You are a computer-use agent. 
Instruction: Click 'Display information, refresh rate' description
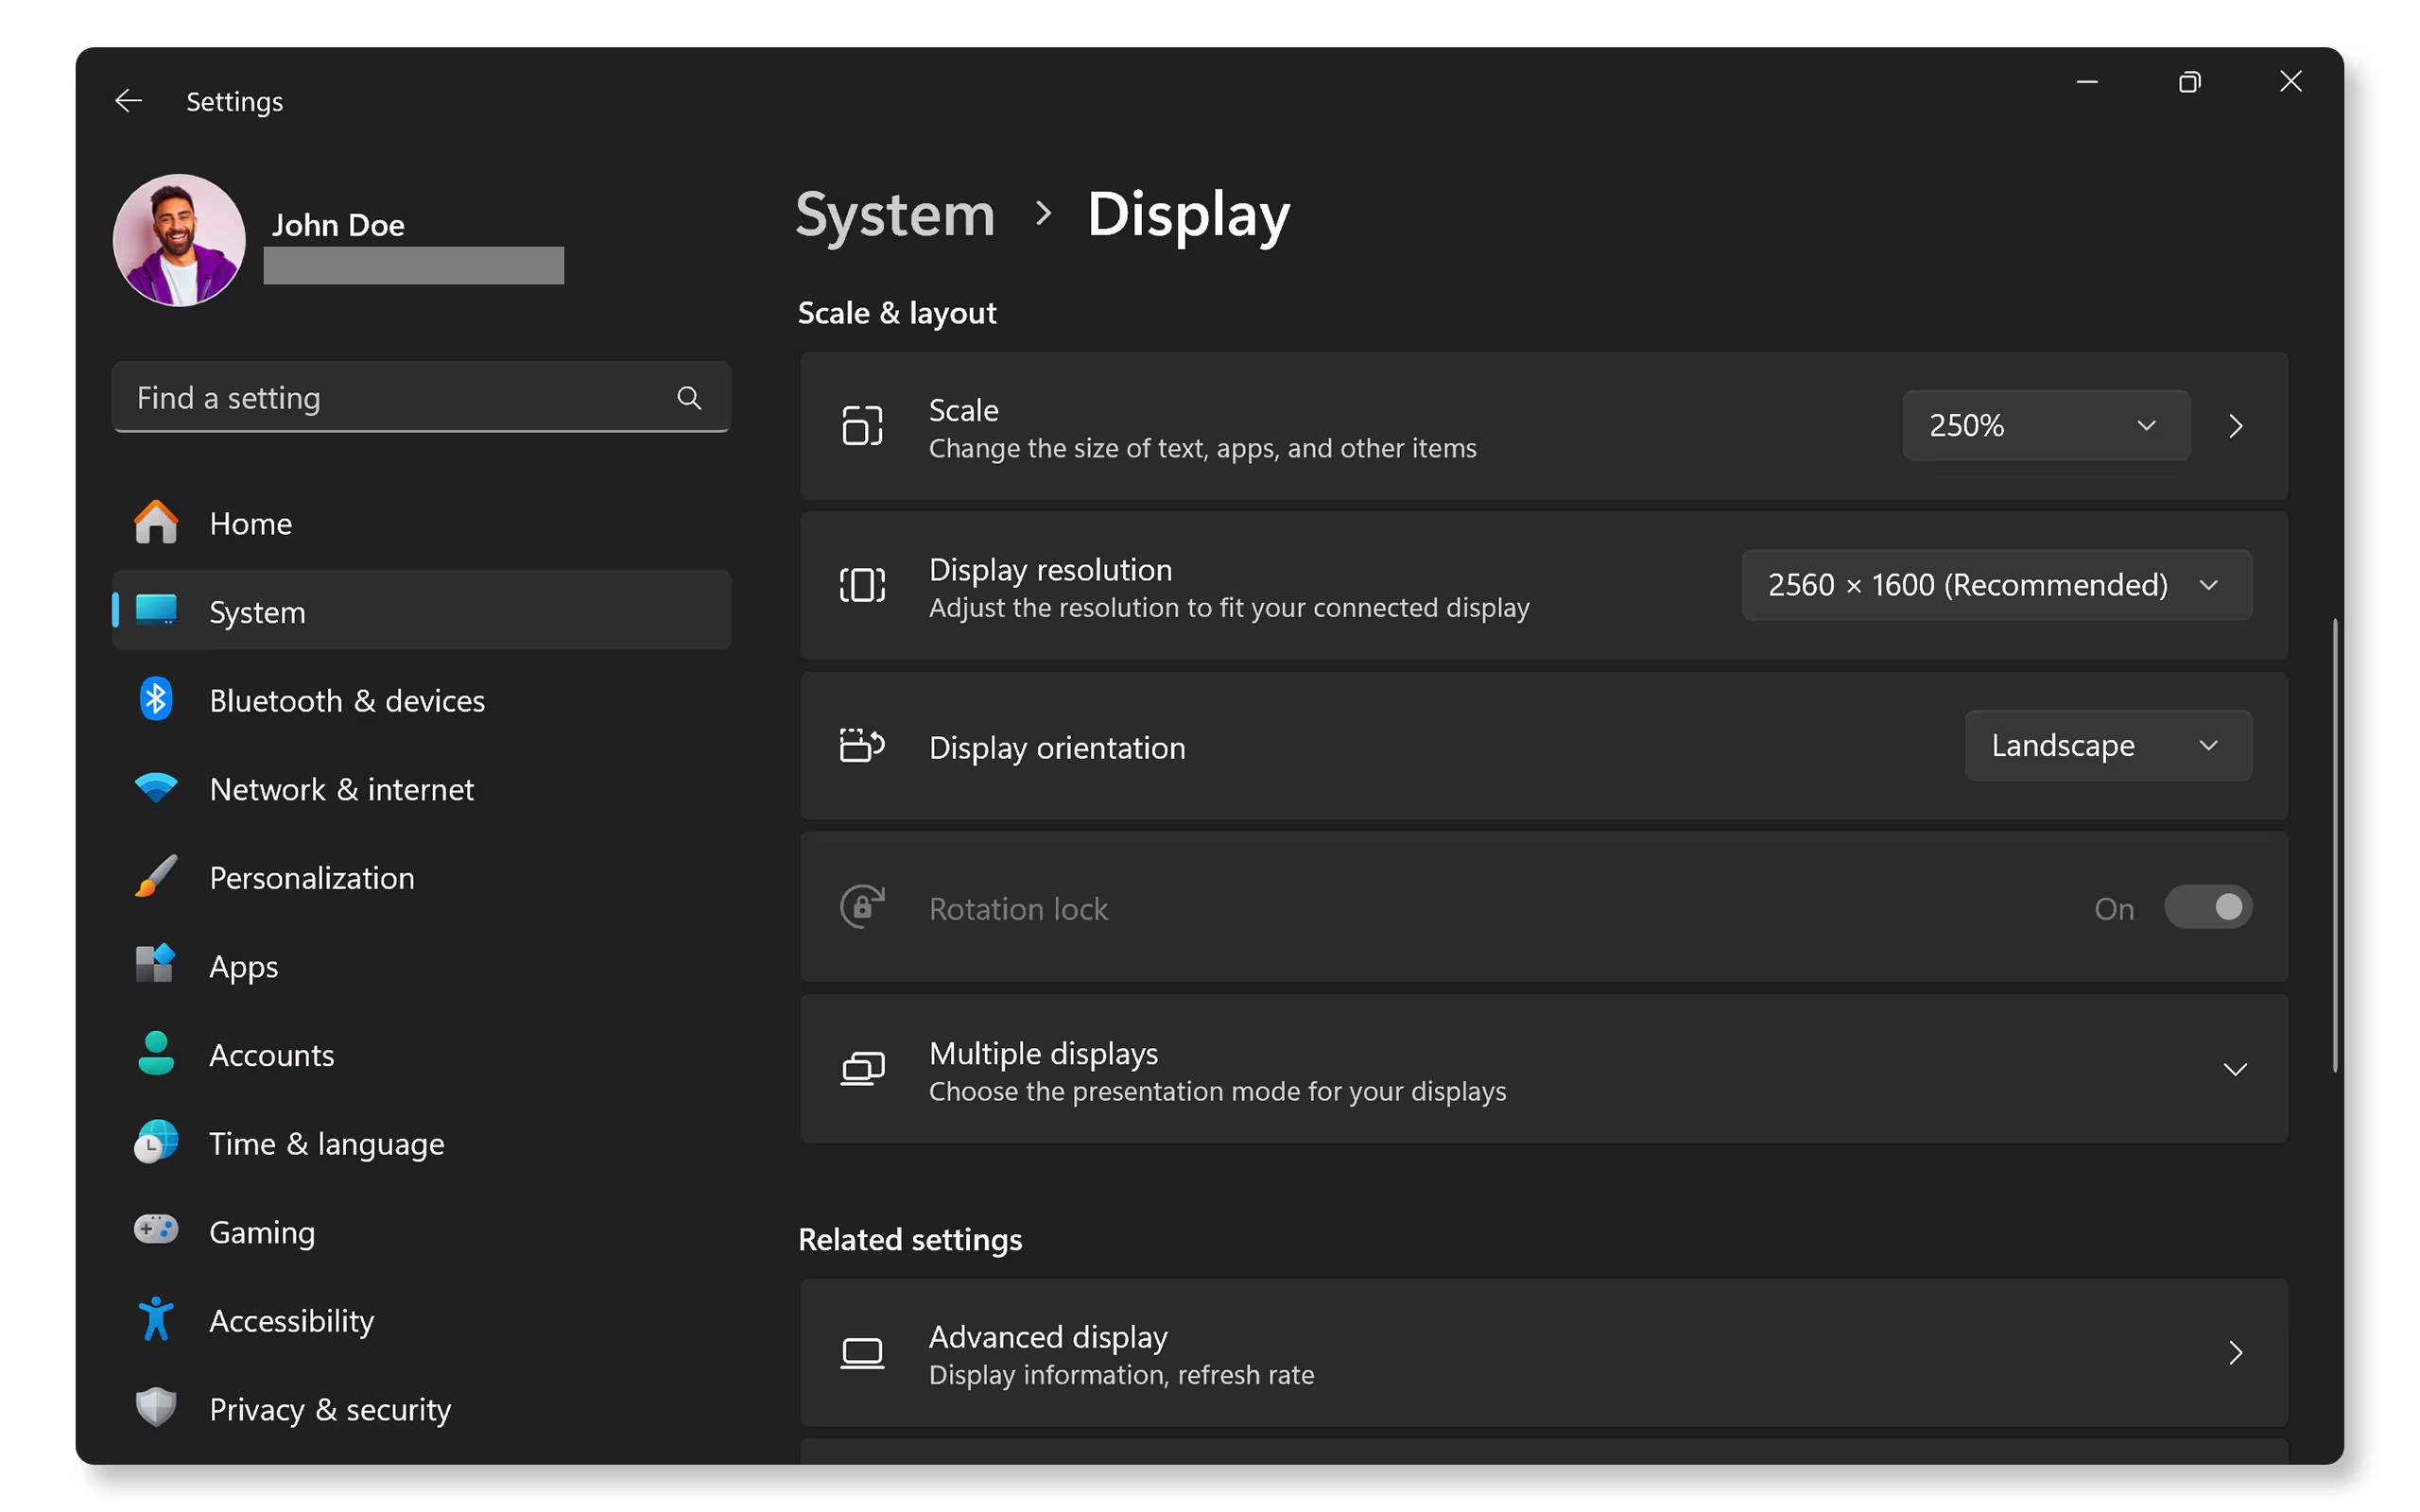coord(1121,1375)
